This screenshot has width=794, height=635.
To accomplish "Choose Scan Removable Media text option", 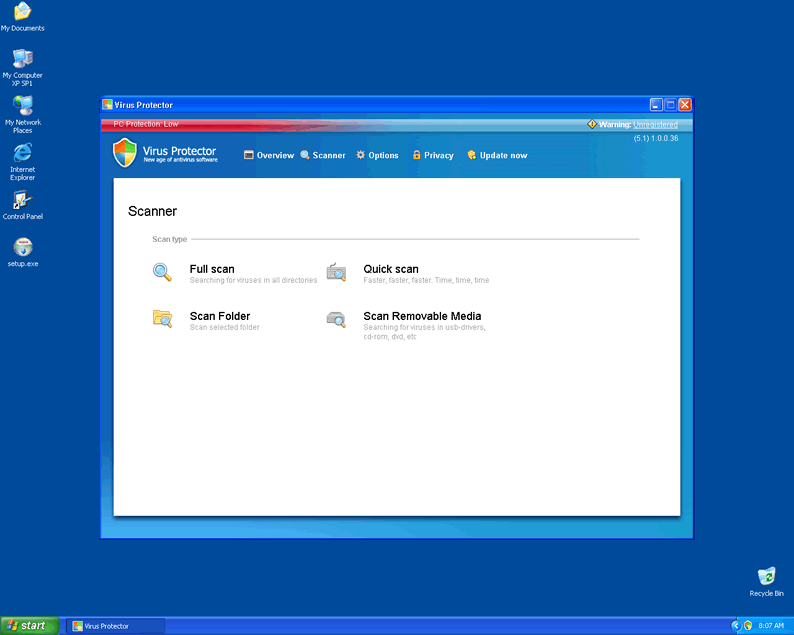I will coord(422,316).
